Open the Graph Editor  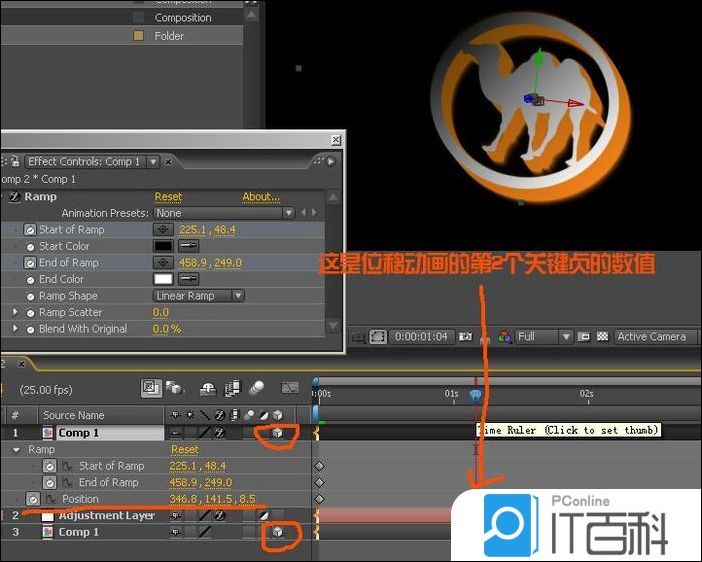(x=290, y=388)
